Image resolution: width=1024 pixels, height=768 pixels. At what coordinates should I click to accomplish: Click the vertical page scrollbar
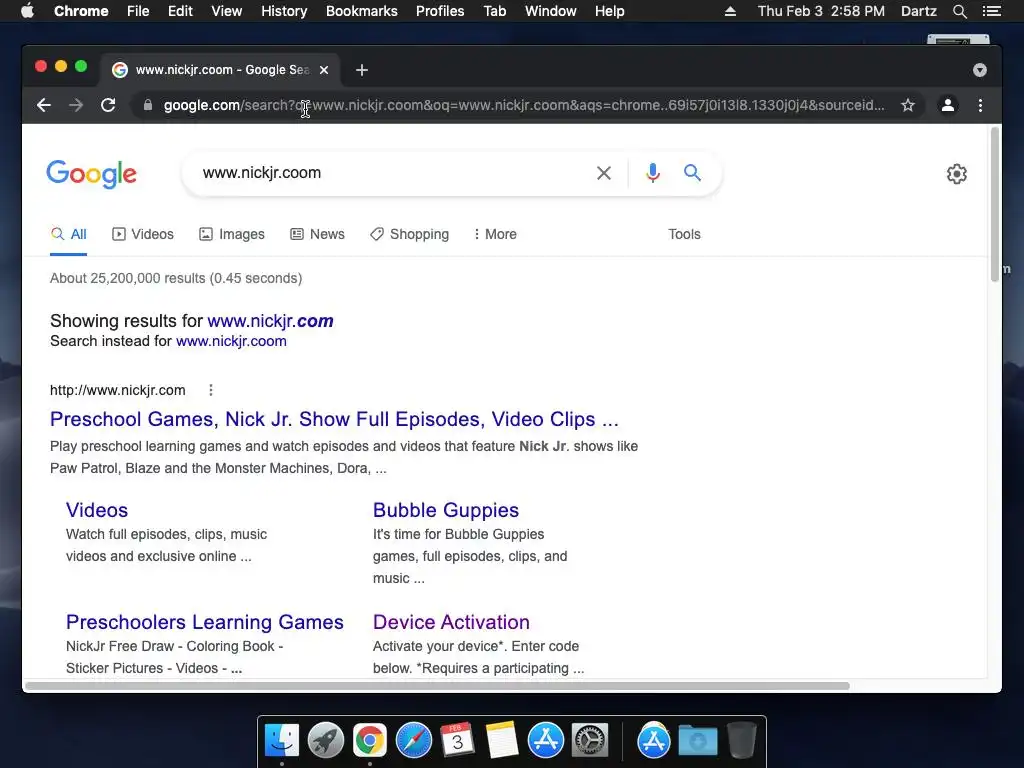(x=995, y=204)
